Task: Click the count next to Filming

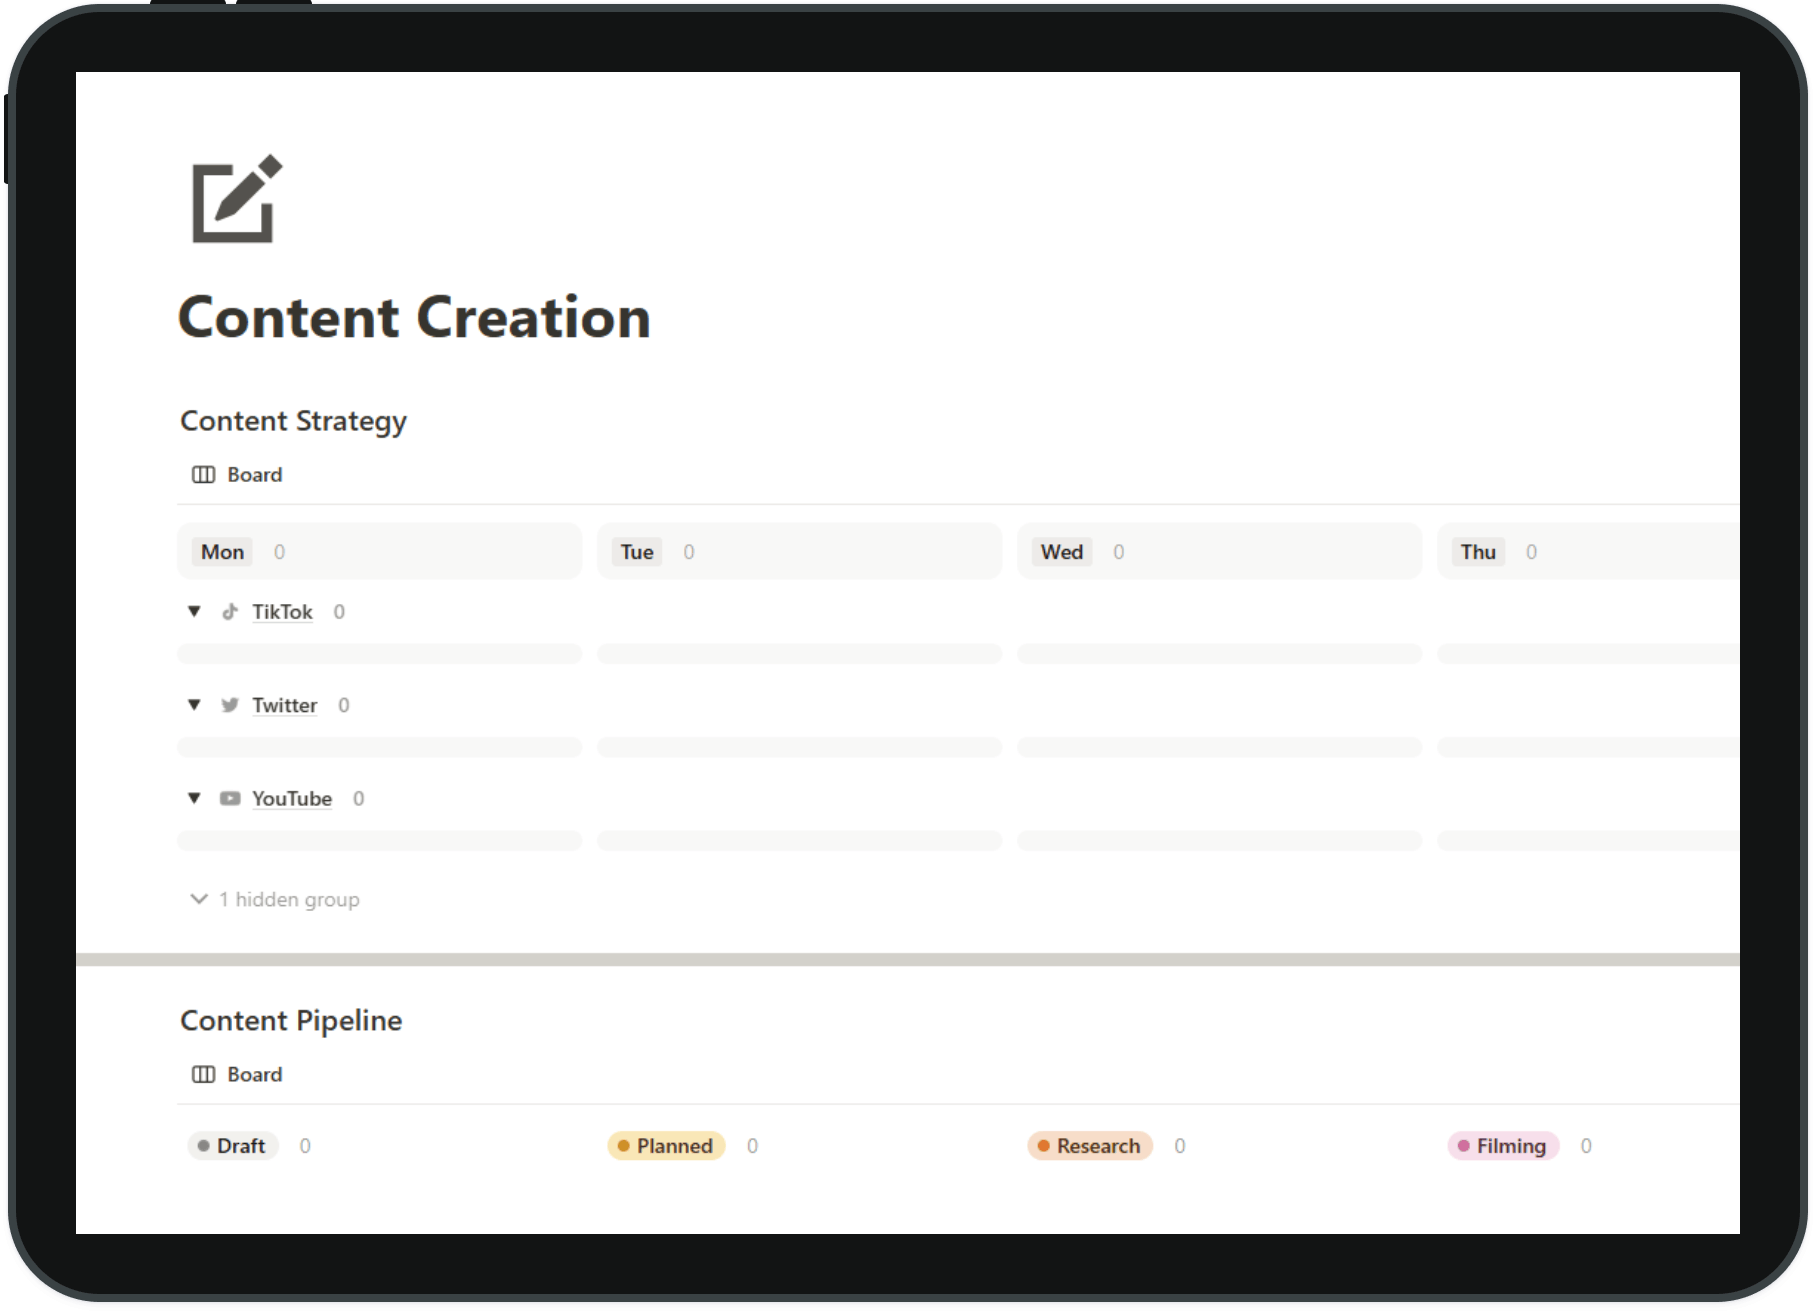Action: (x=1586, y=1145)
